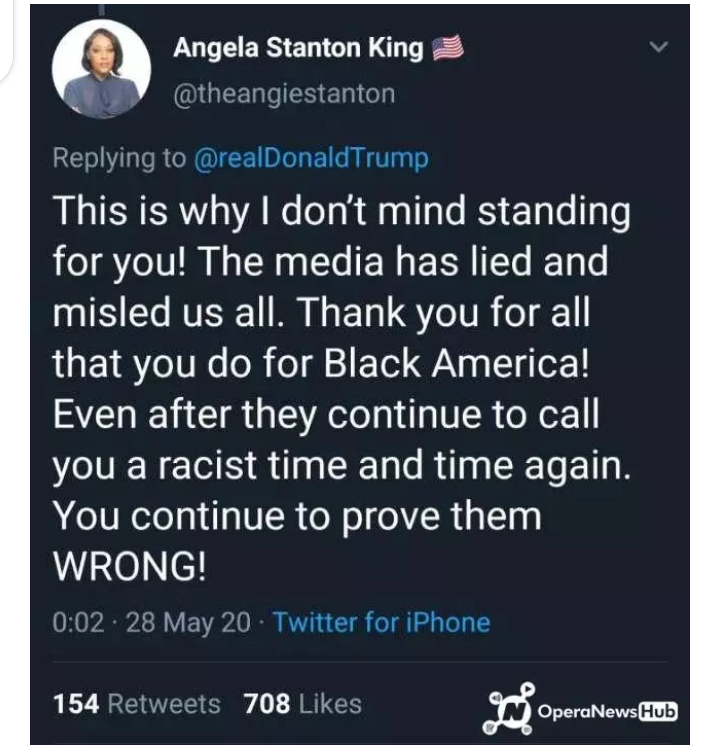
Task: Click the white rounded tab at top-left corner
Action: (7, 40)
